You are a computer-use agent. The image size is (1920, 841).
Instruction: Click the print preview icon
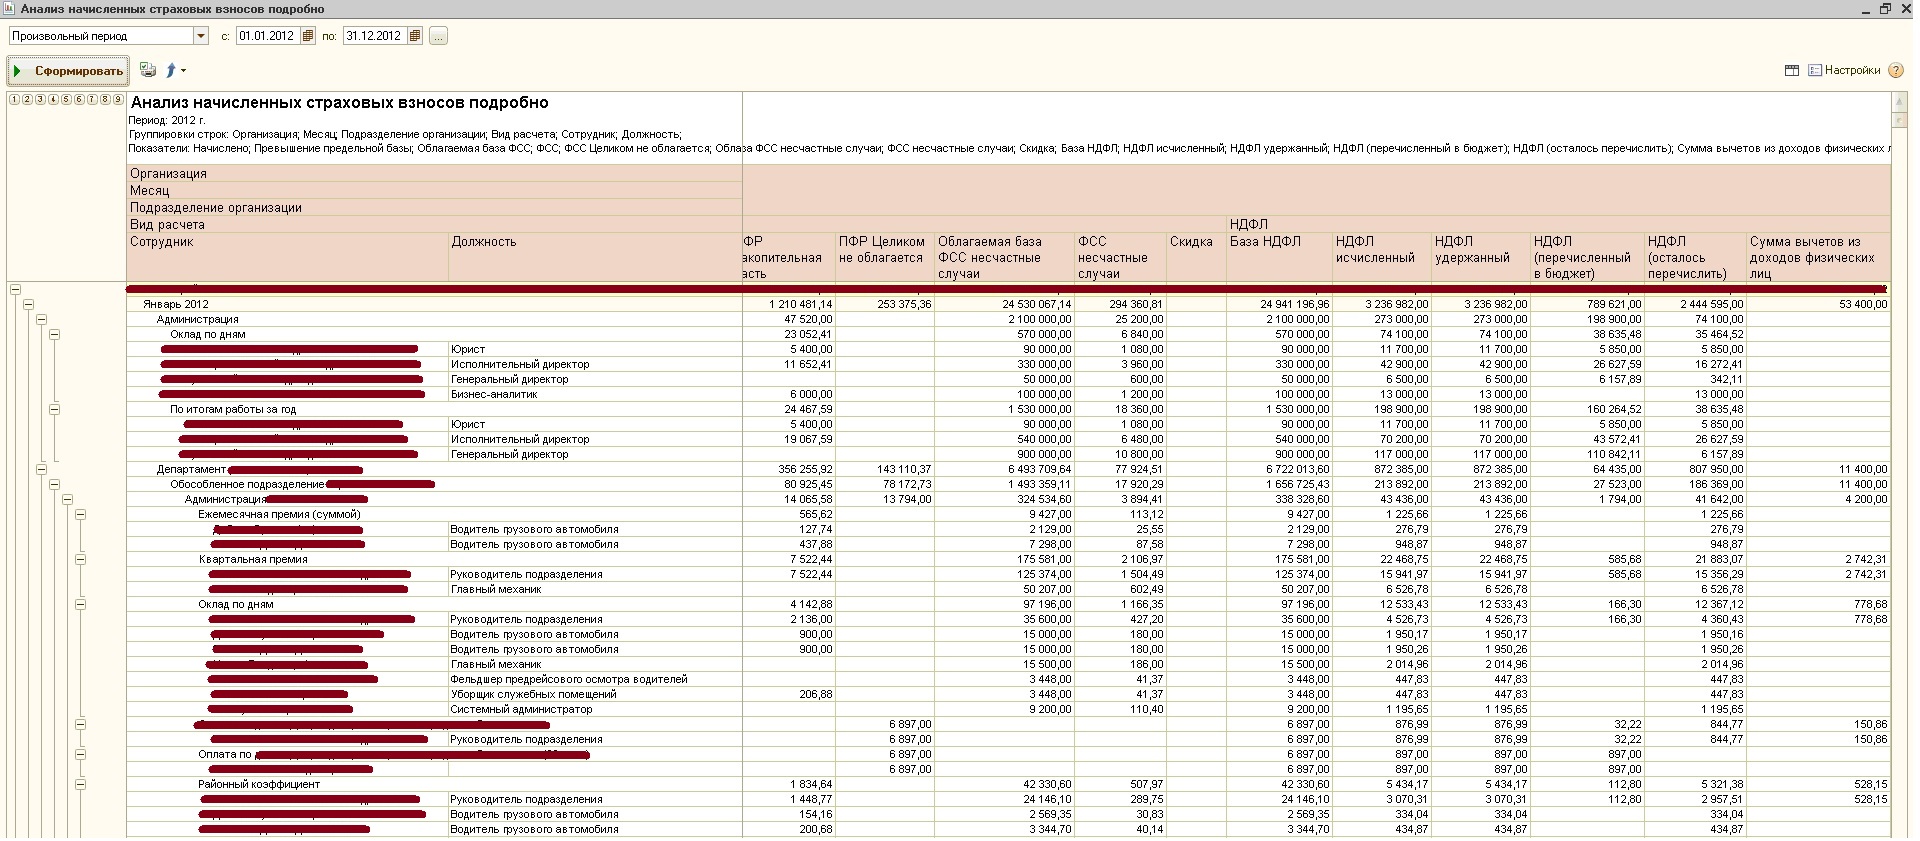tap(148, 70)
